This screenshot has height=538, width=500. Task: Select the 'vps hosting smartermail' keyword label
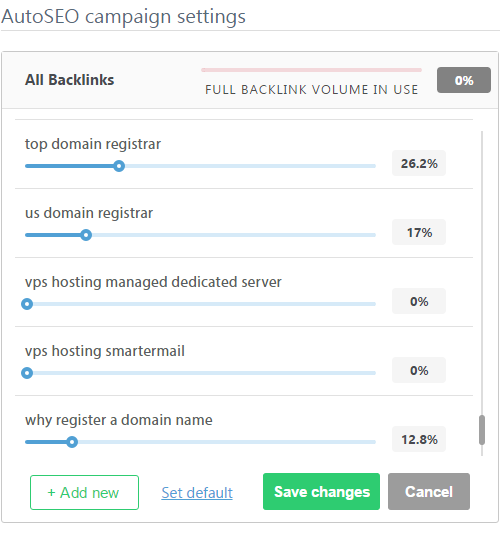(x=105, y=352)
